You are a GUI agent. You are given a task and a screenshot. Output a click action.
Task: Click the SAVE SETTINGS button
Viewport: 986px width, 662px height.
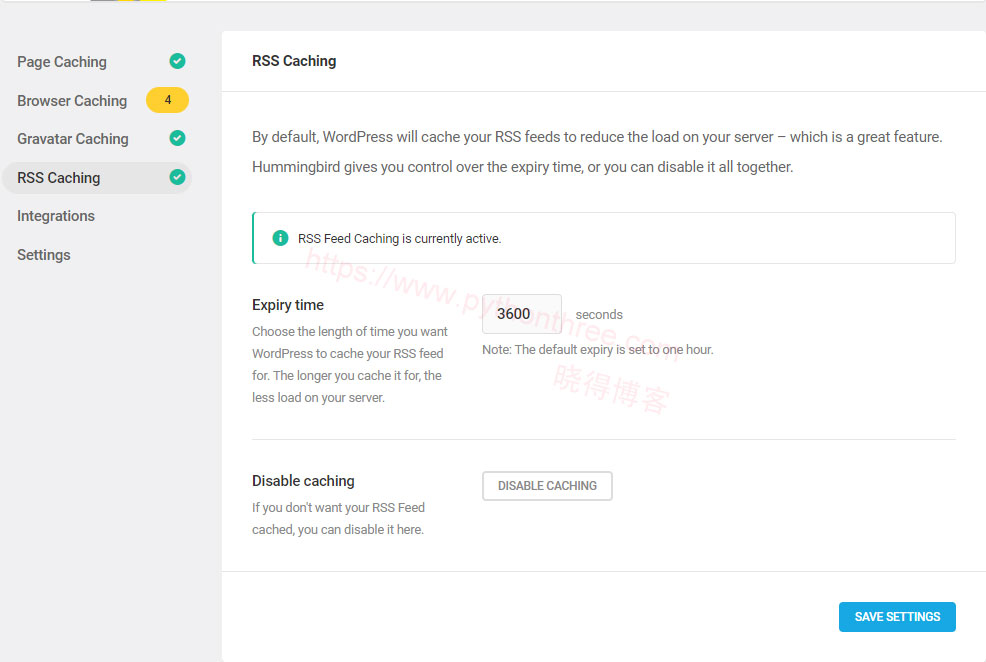[897, 617]
